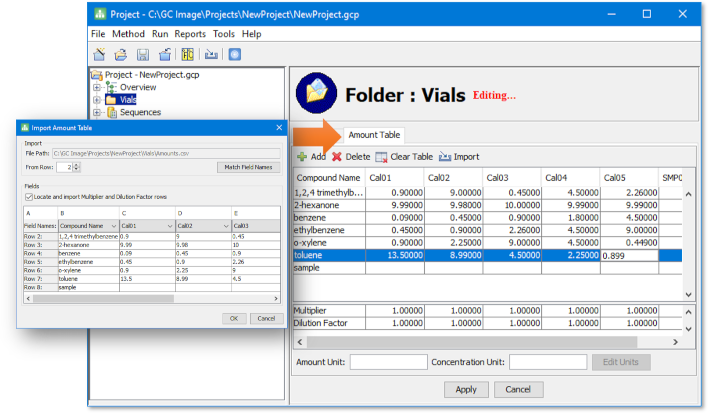The width and height of the screenshot is (708, 413).
Task: Open the Cal02 field name dropdown
Action: pyautogui.click(x=226, y=226)
